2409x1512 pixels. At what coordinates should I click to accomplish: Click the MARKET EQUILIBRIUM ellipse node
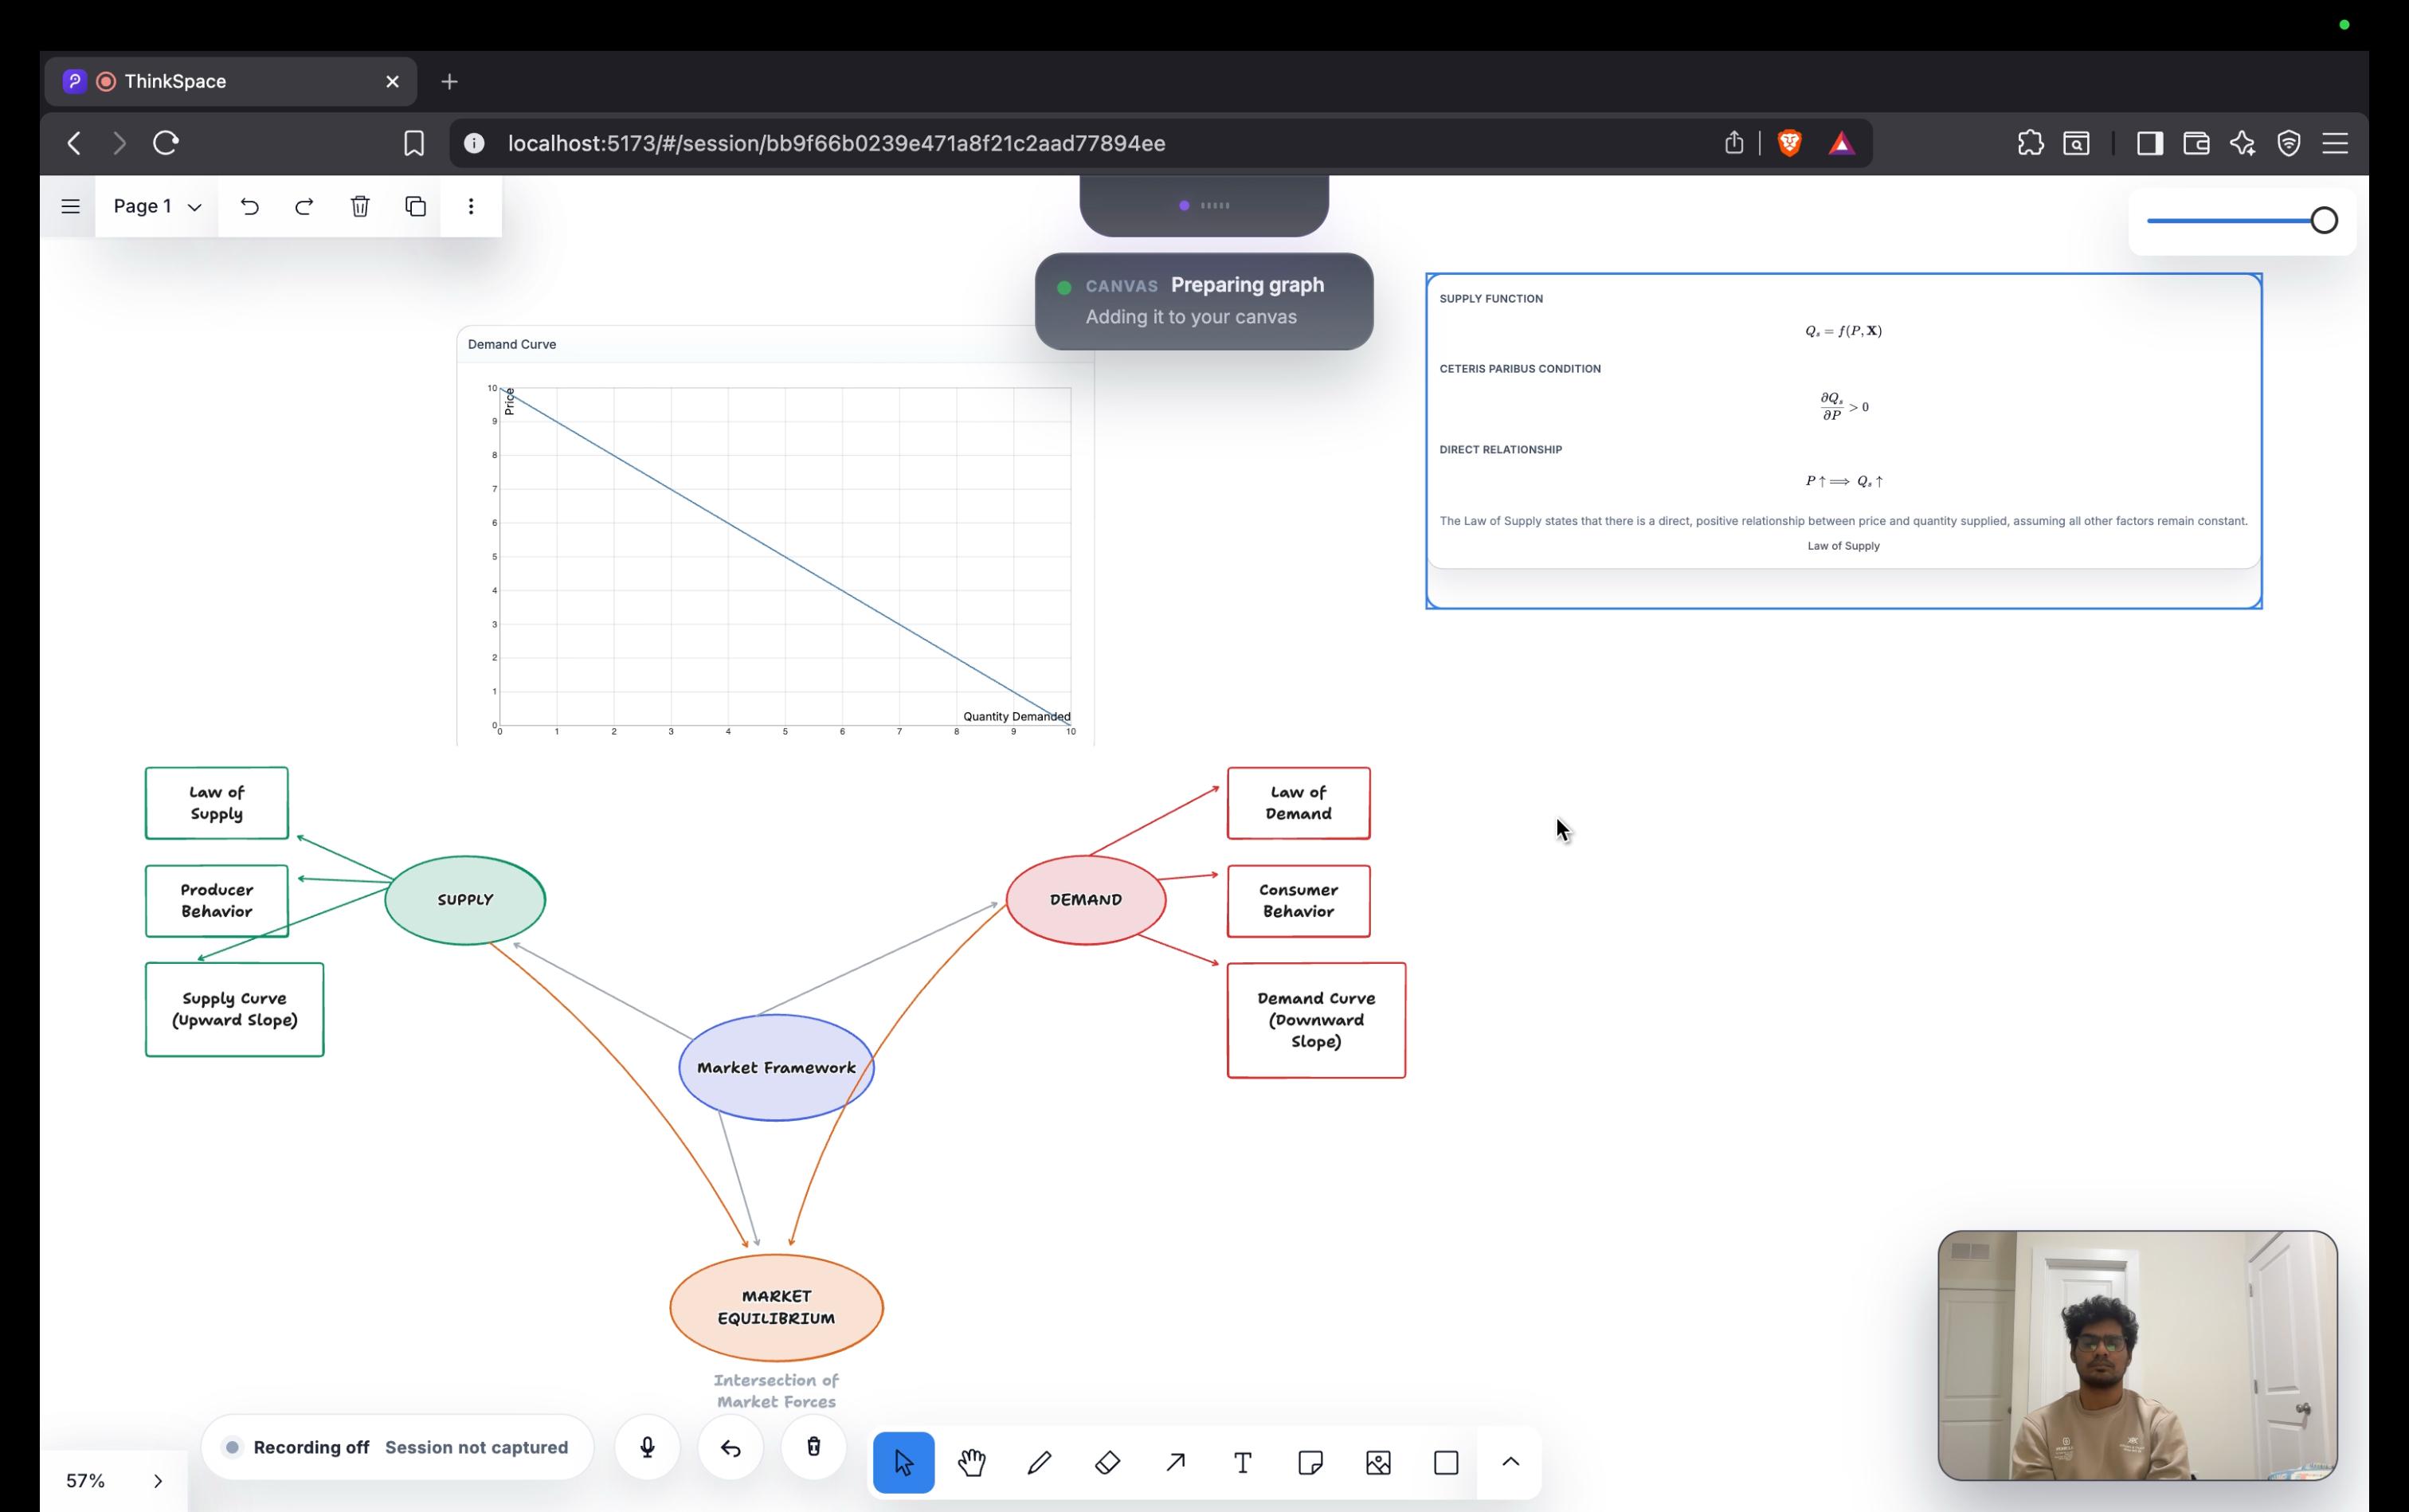776,1307
